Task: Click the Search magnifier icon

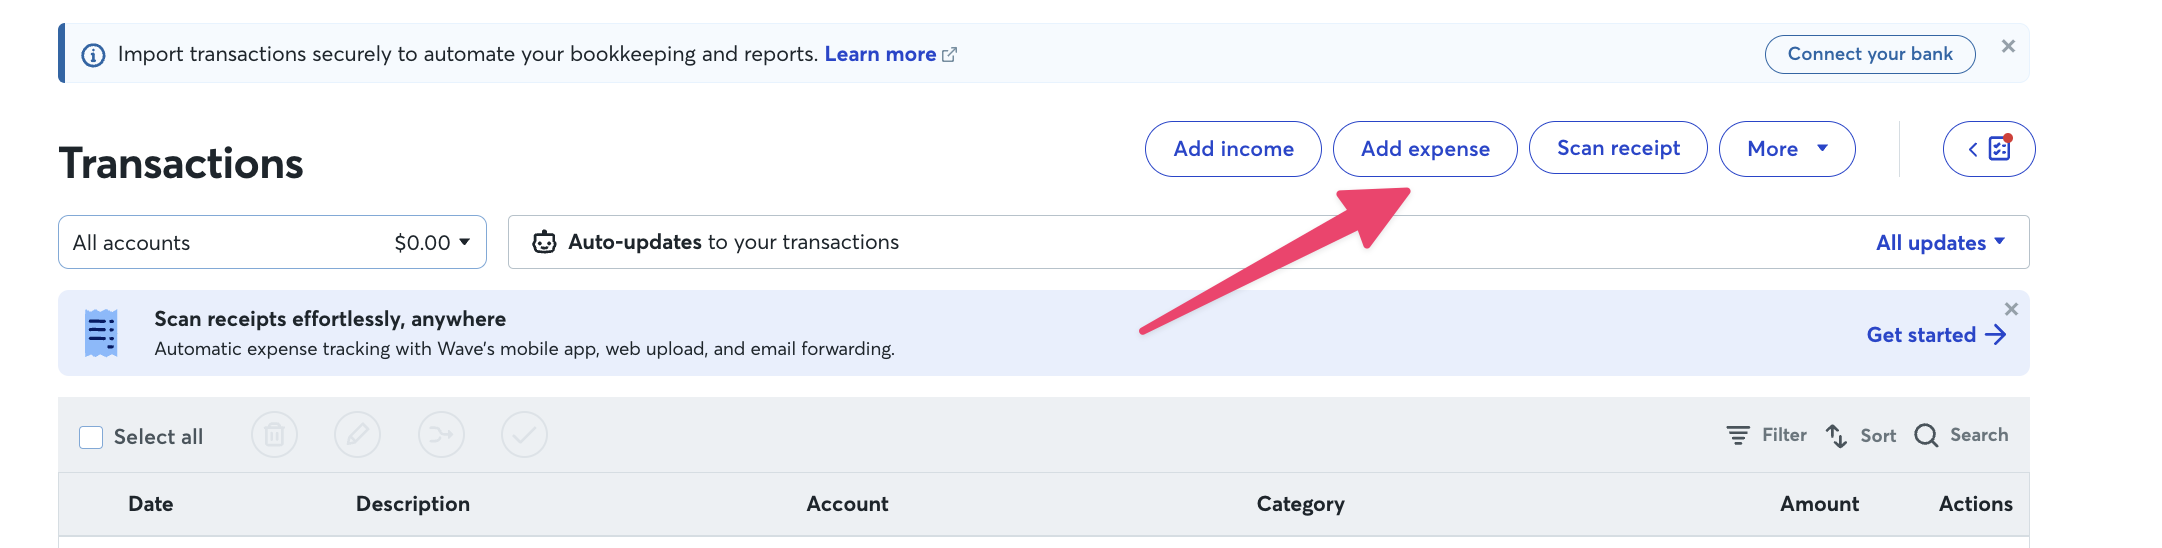Action: [1926, 435]
